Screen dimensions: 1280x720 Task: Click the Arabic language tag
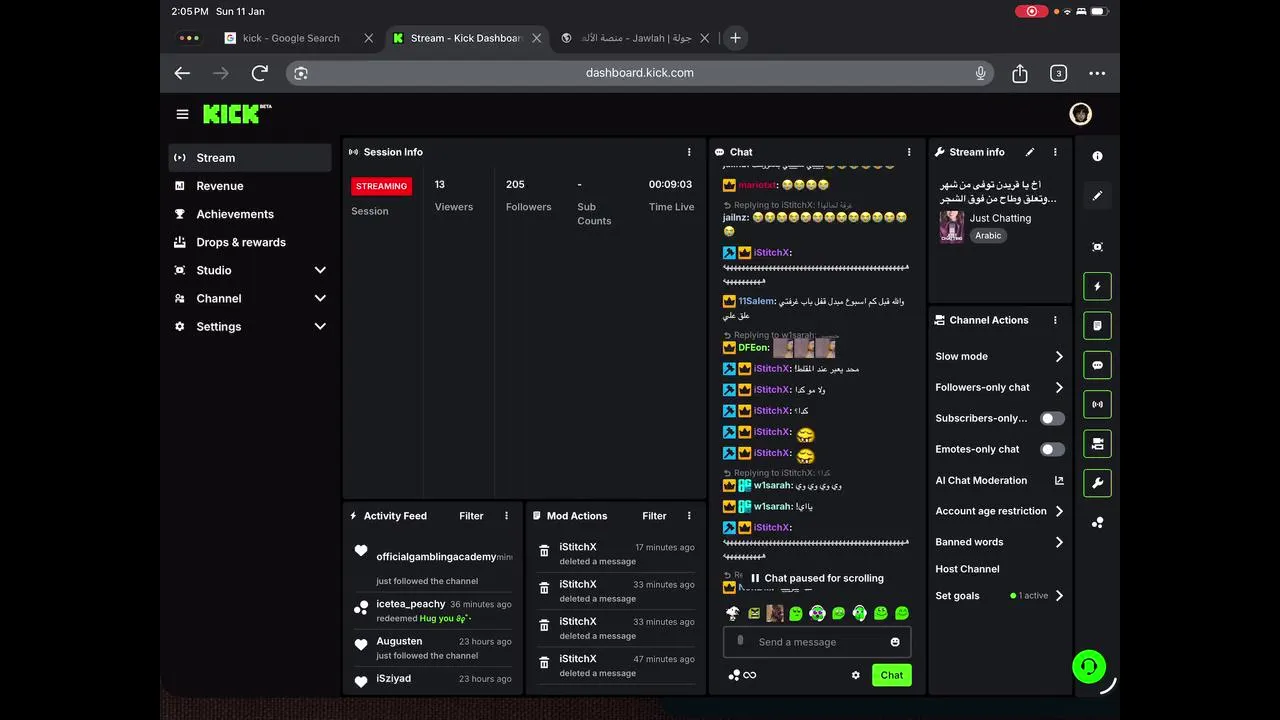click(x=988, y=236)
